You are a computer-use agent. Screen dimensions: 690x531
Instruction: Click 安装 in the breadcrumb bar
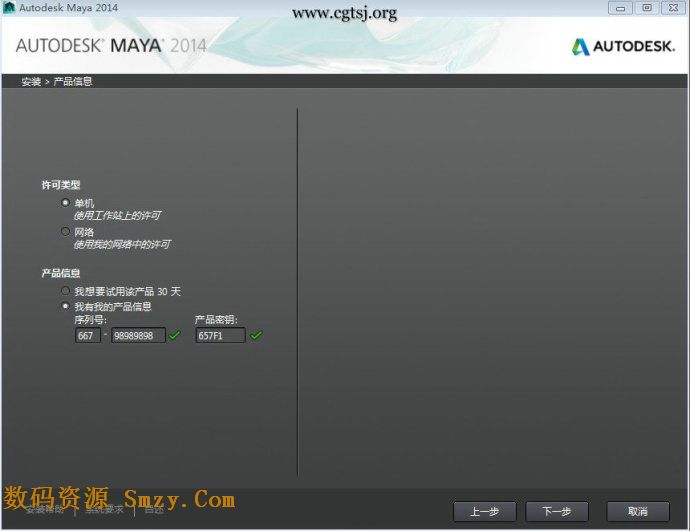[31, 82]
